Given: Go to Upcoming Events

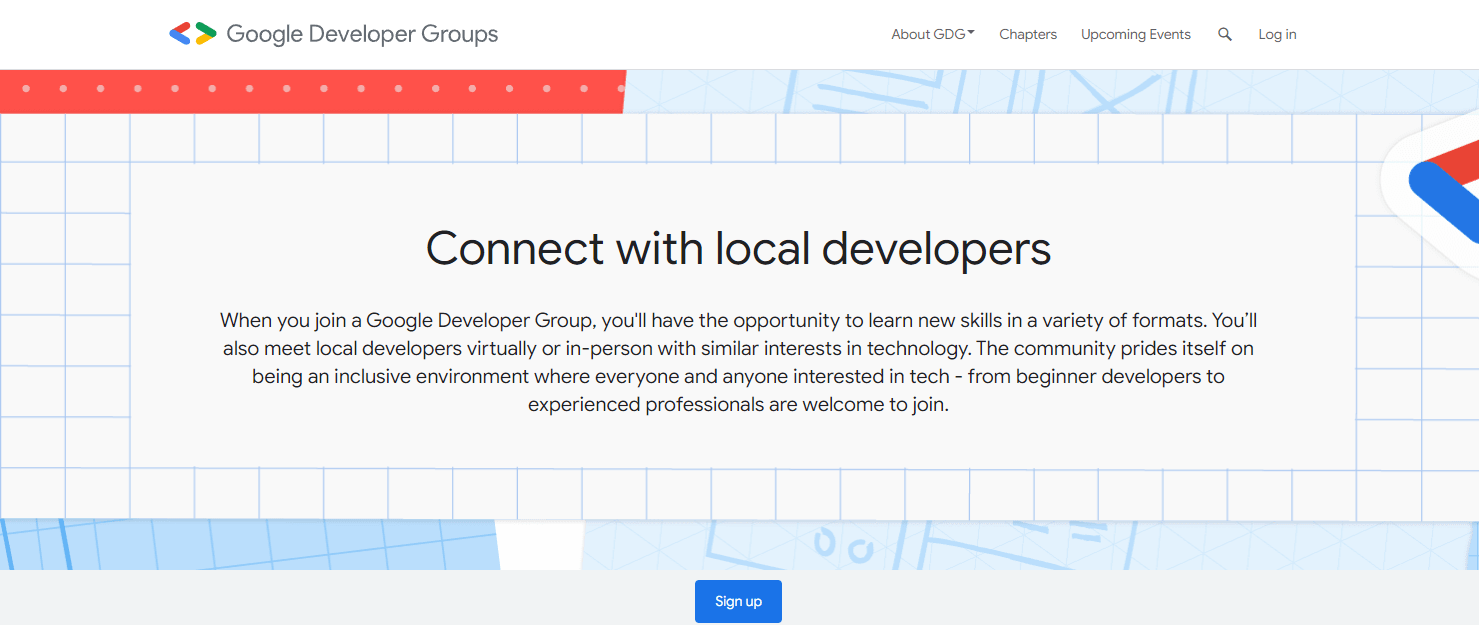Looking at the screenshot, I should [1136, 34].
